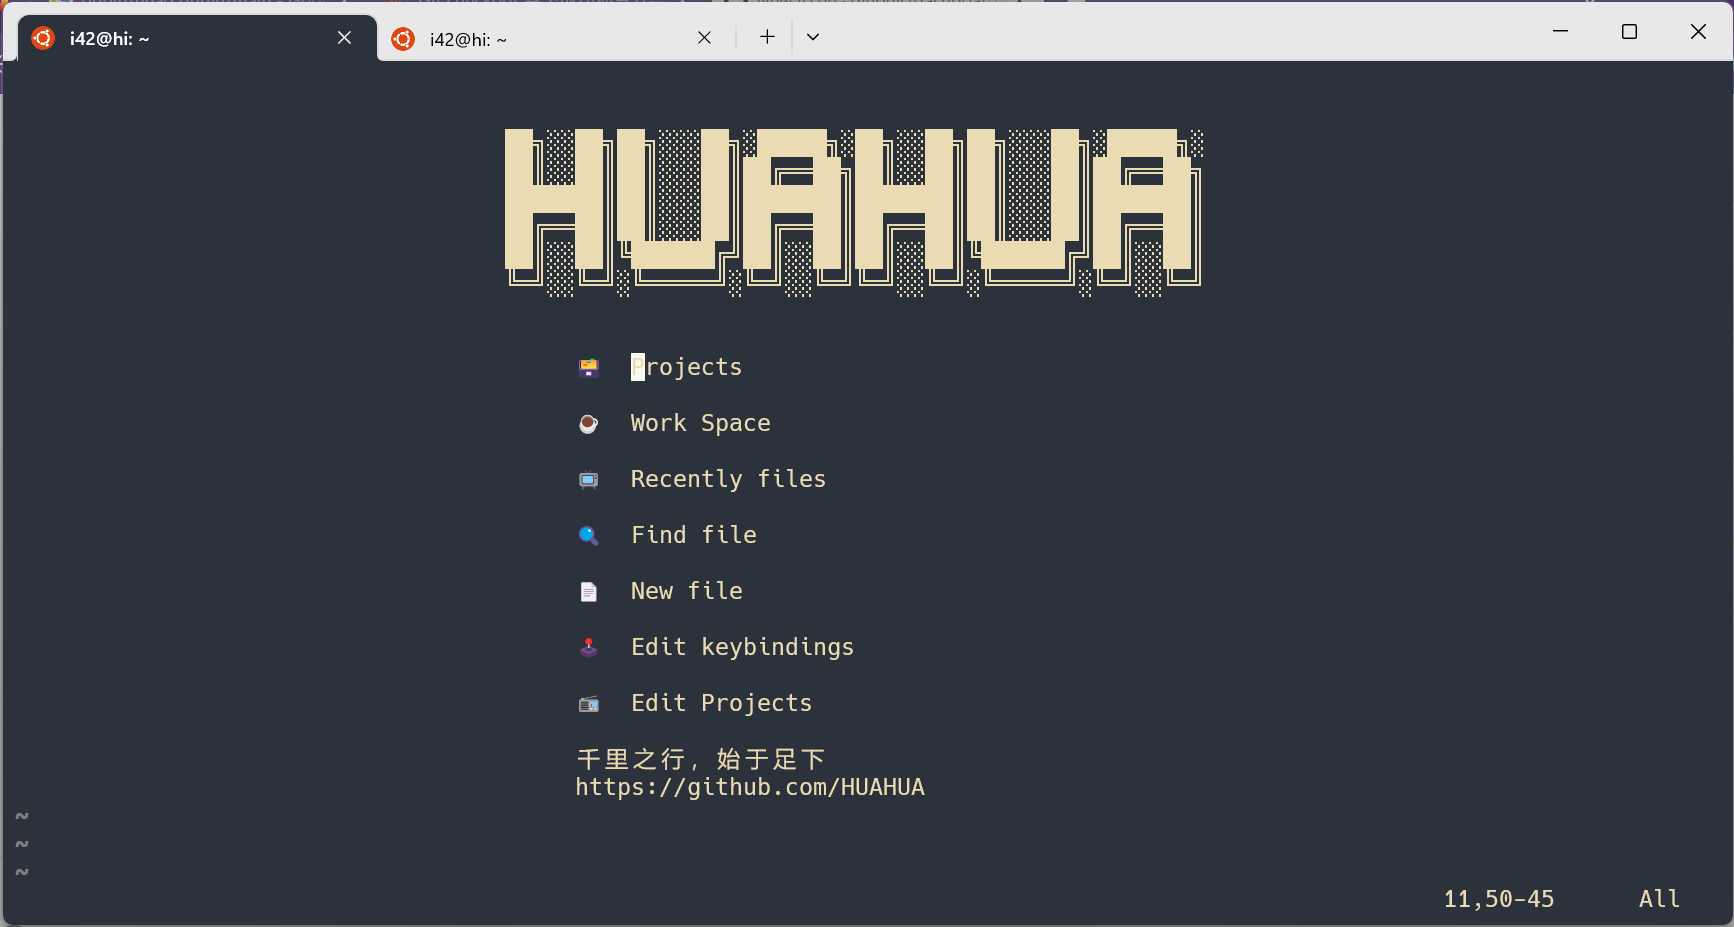Click the coffee cup icon beside Work Space
This screenshot has height=927, width=1734.
pos(589,423)
